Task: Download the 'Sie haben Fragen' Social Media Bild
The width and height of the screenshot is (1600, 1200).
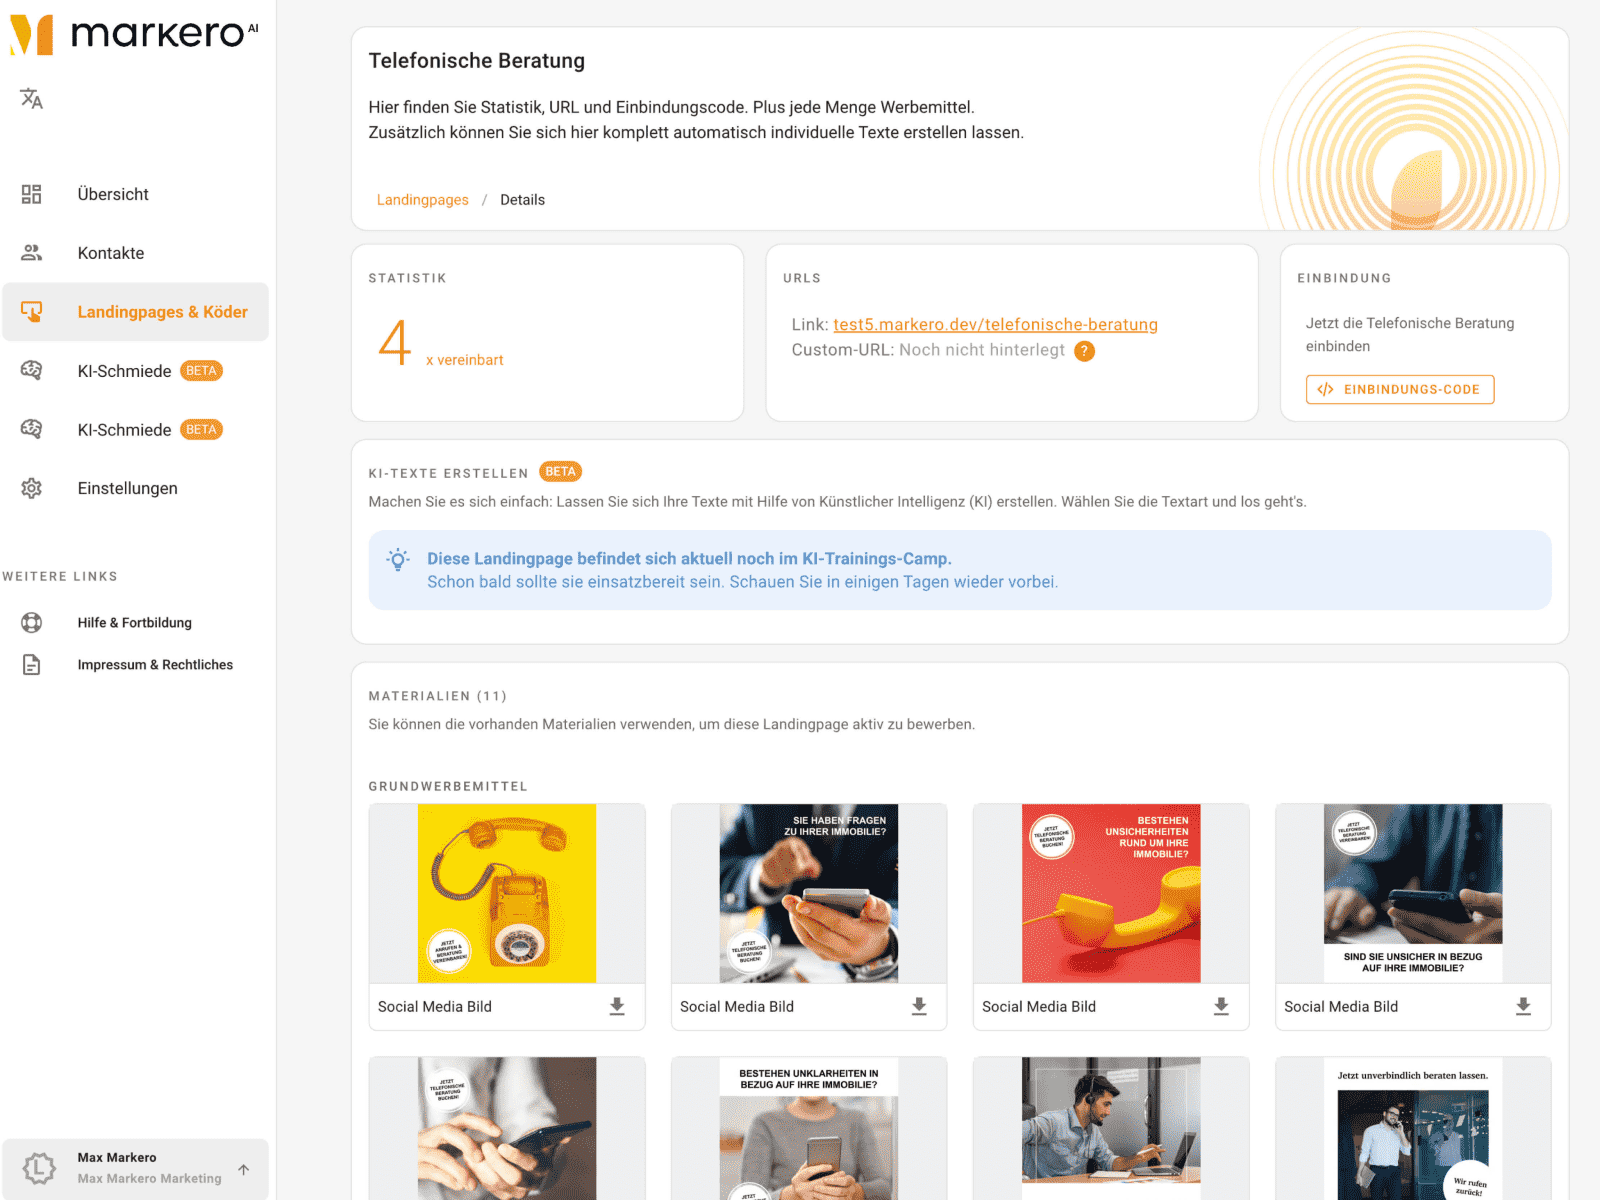Action: click(919, 1006)
